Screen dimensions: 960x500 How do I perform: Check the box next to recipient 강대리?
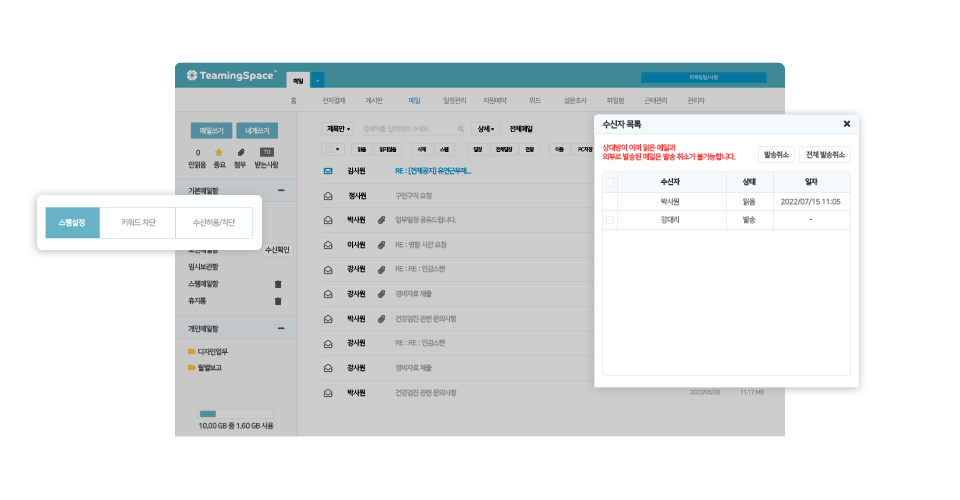(x=610, y=219)
